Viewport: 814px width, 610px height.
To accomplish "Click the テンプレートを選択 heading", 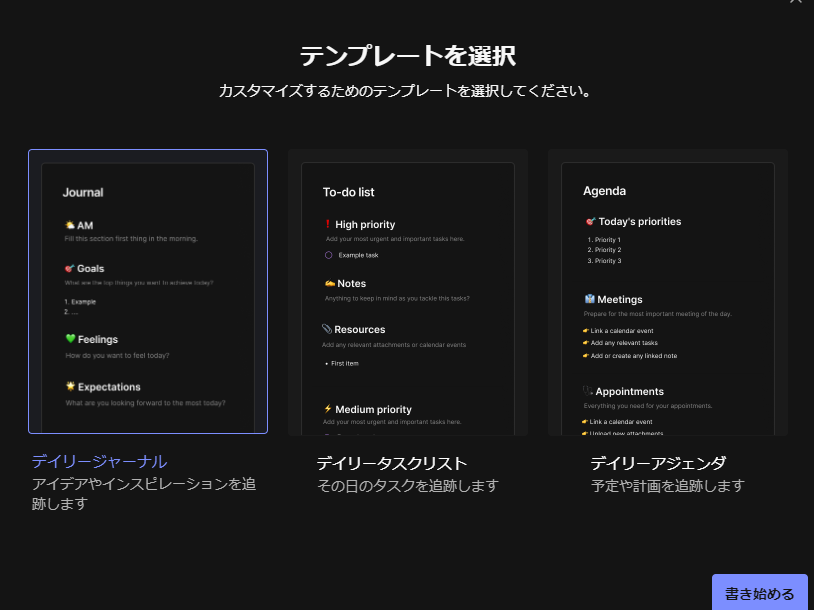I will coord(408,56).
